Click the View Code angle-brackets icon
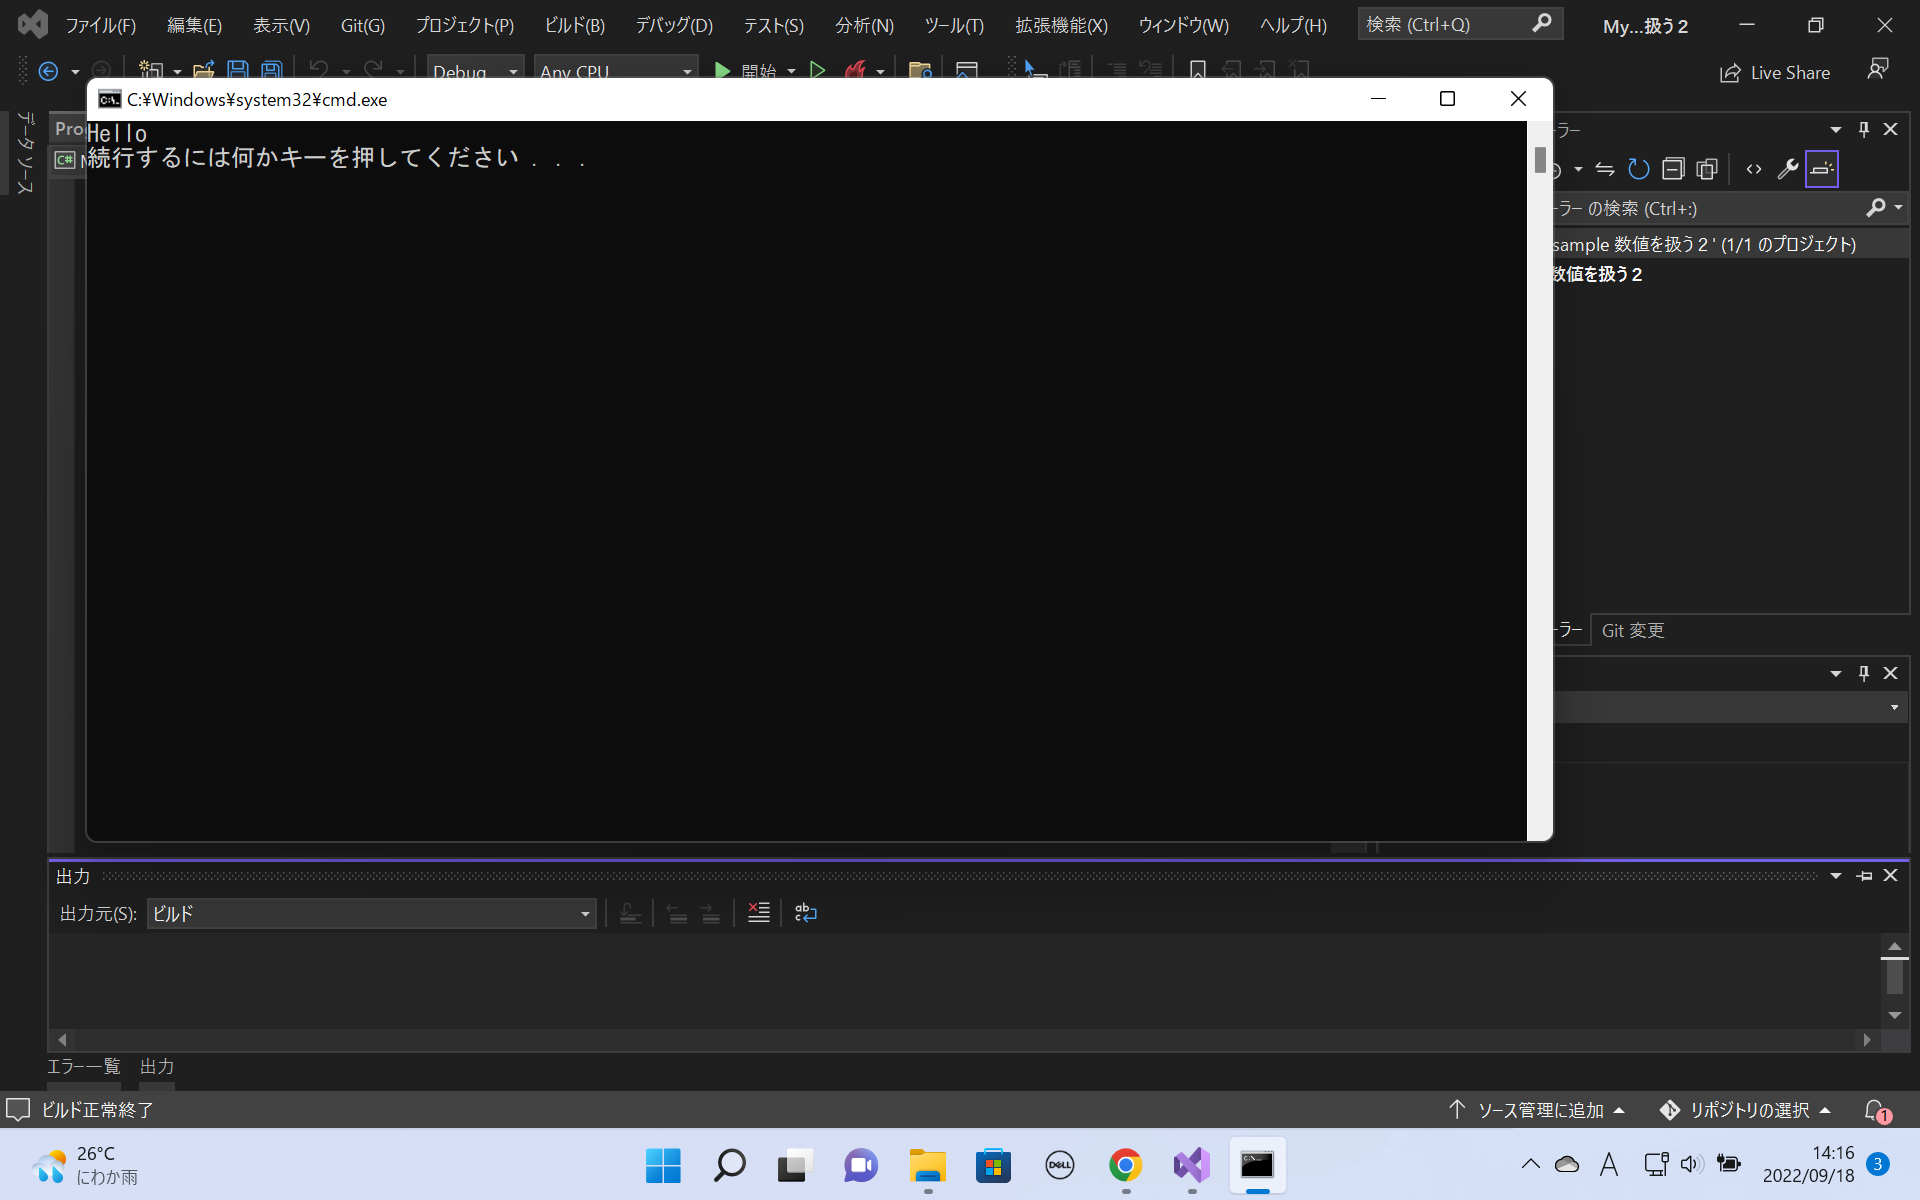 coord(1754,169)
